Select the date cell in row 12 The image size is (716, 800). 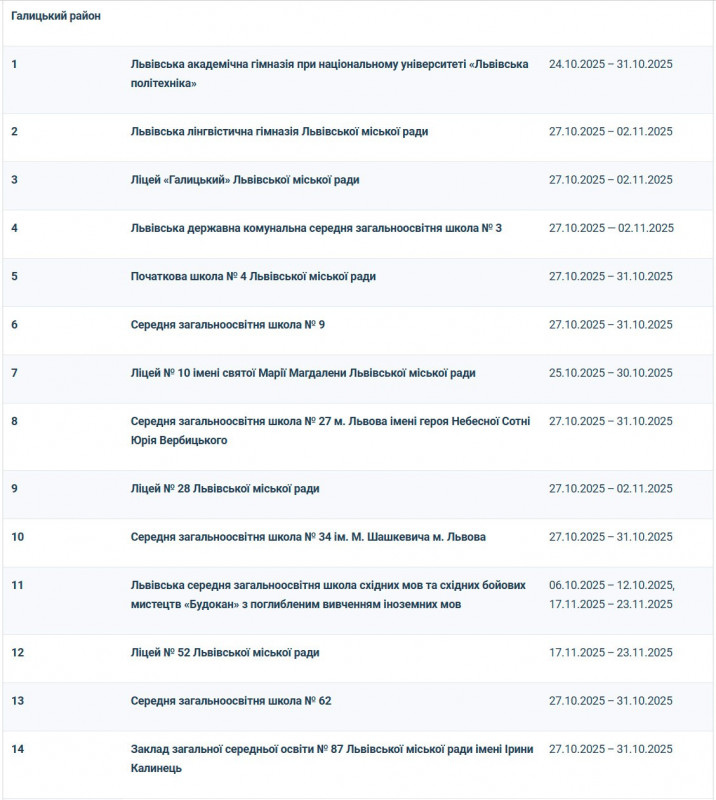pos(610,653)
